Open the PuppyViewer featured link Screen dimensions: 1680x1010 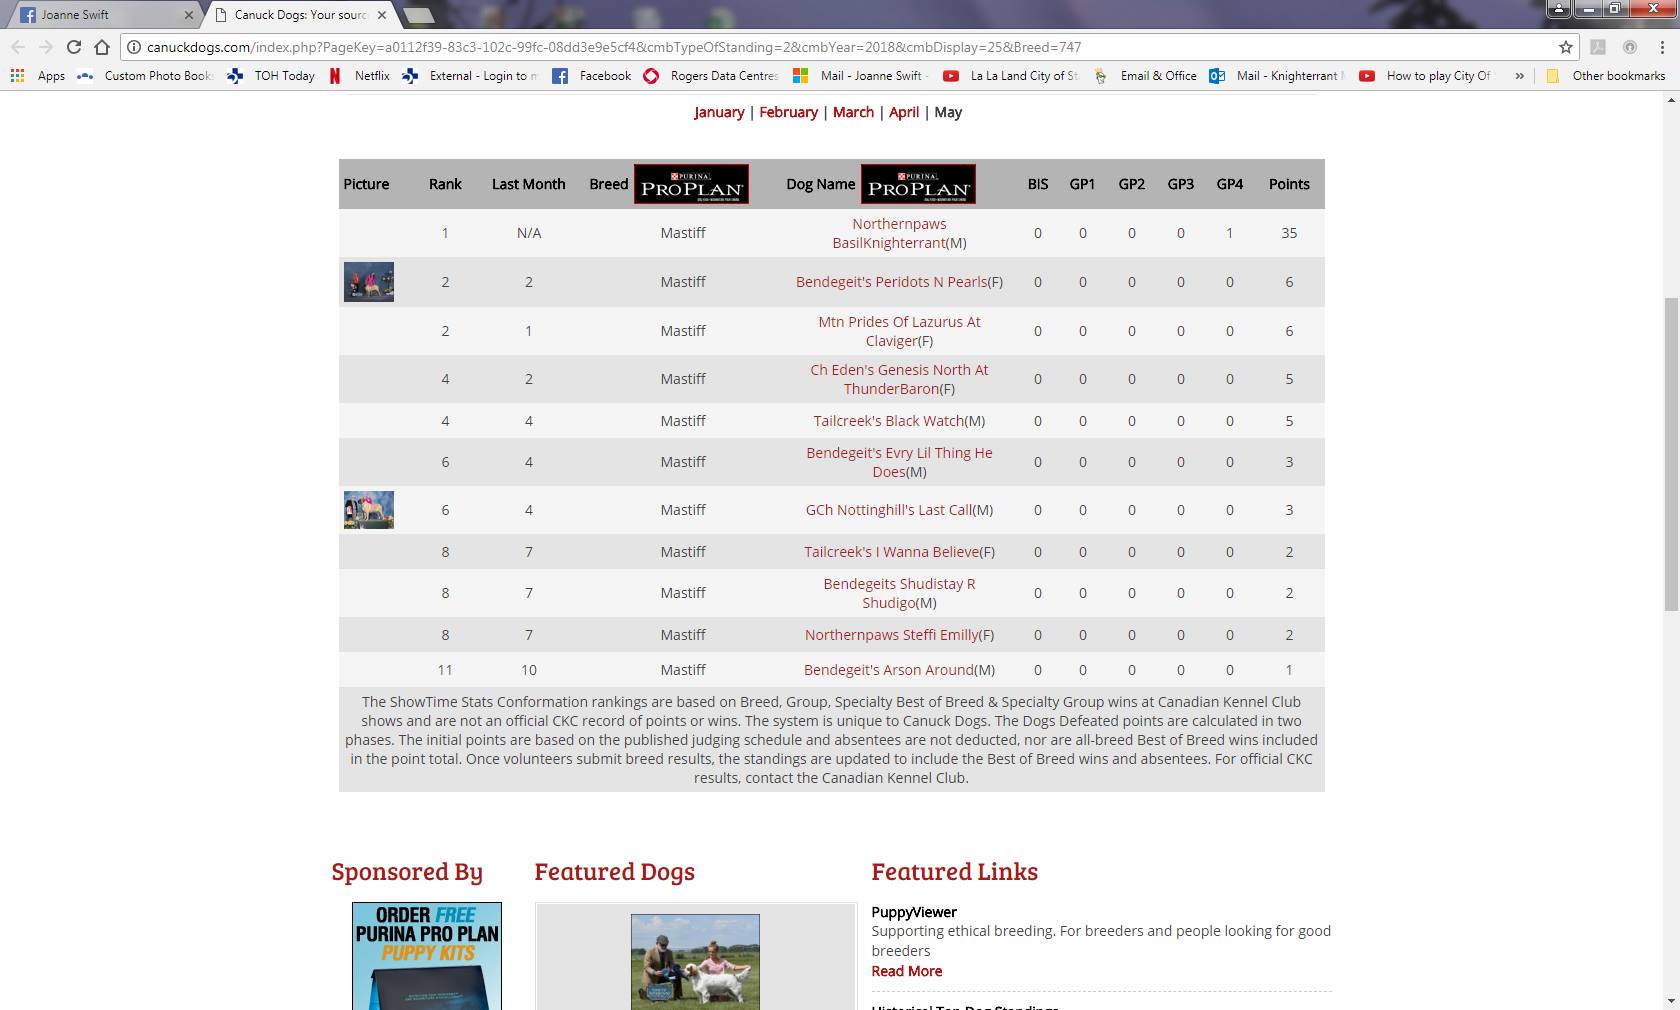point(914,912)
